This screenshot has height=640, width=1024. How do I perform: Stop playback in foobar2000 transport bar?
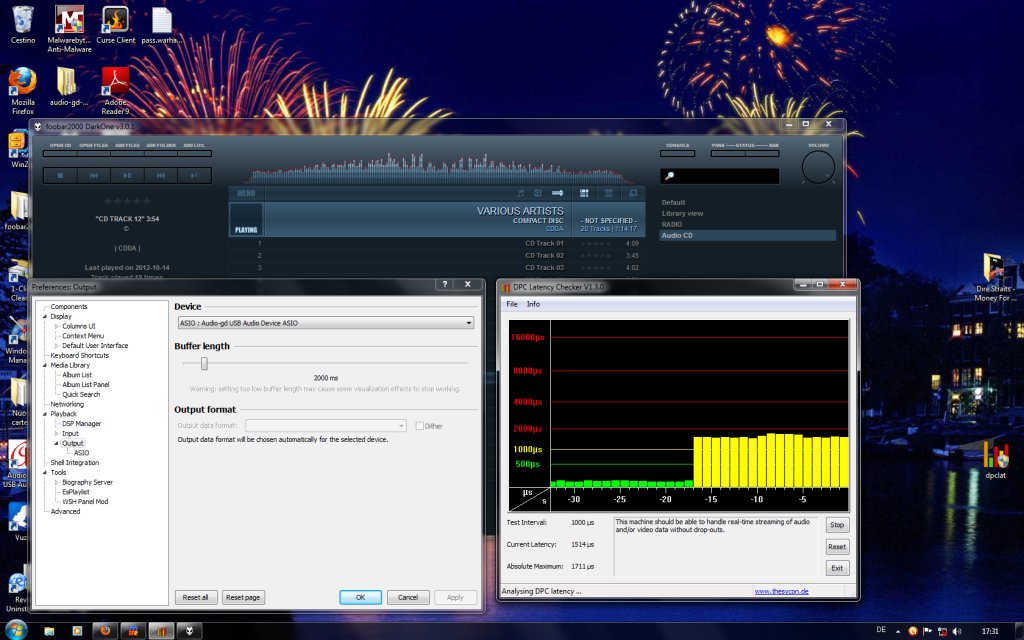[60, 175]
